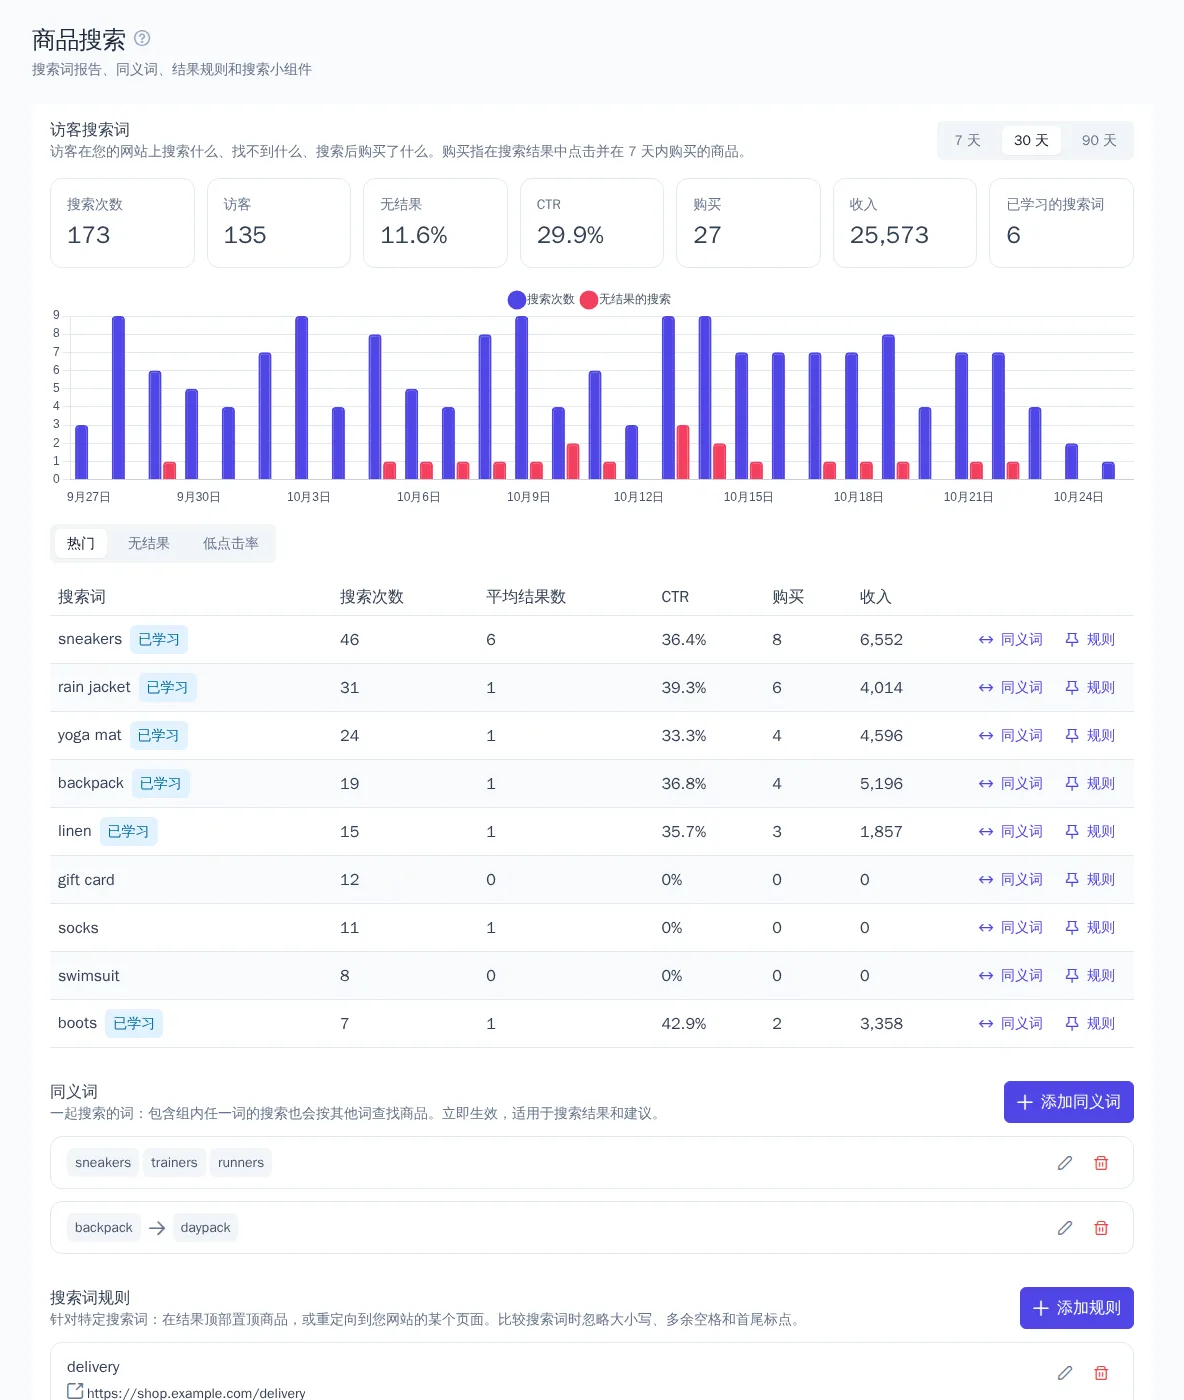Toggle the red 无结果的搜索 legend swatch
The width and height of the screenshot is (1184, 1400).
click(589, 300)
